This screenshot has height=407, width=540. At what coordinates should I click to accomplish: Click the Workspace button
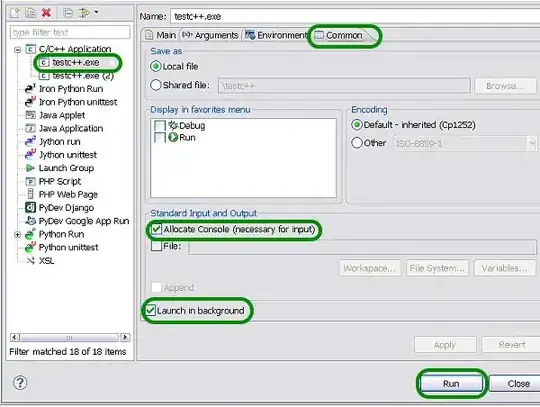point(370,268)
